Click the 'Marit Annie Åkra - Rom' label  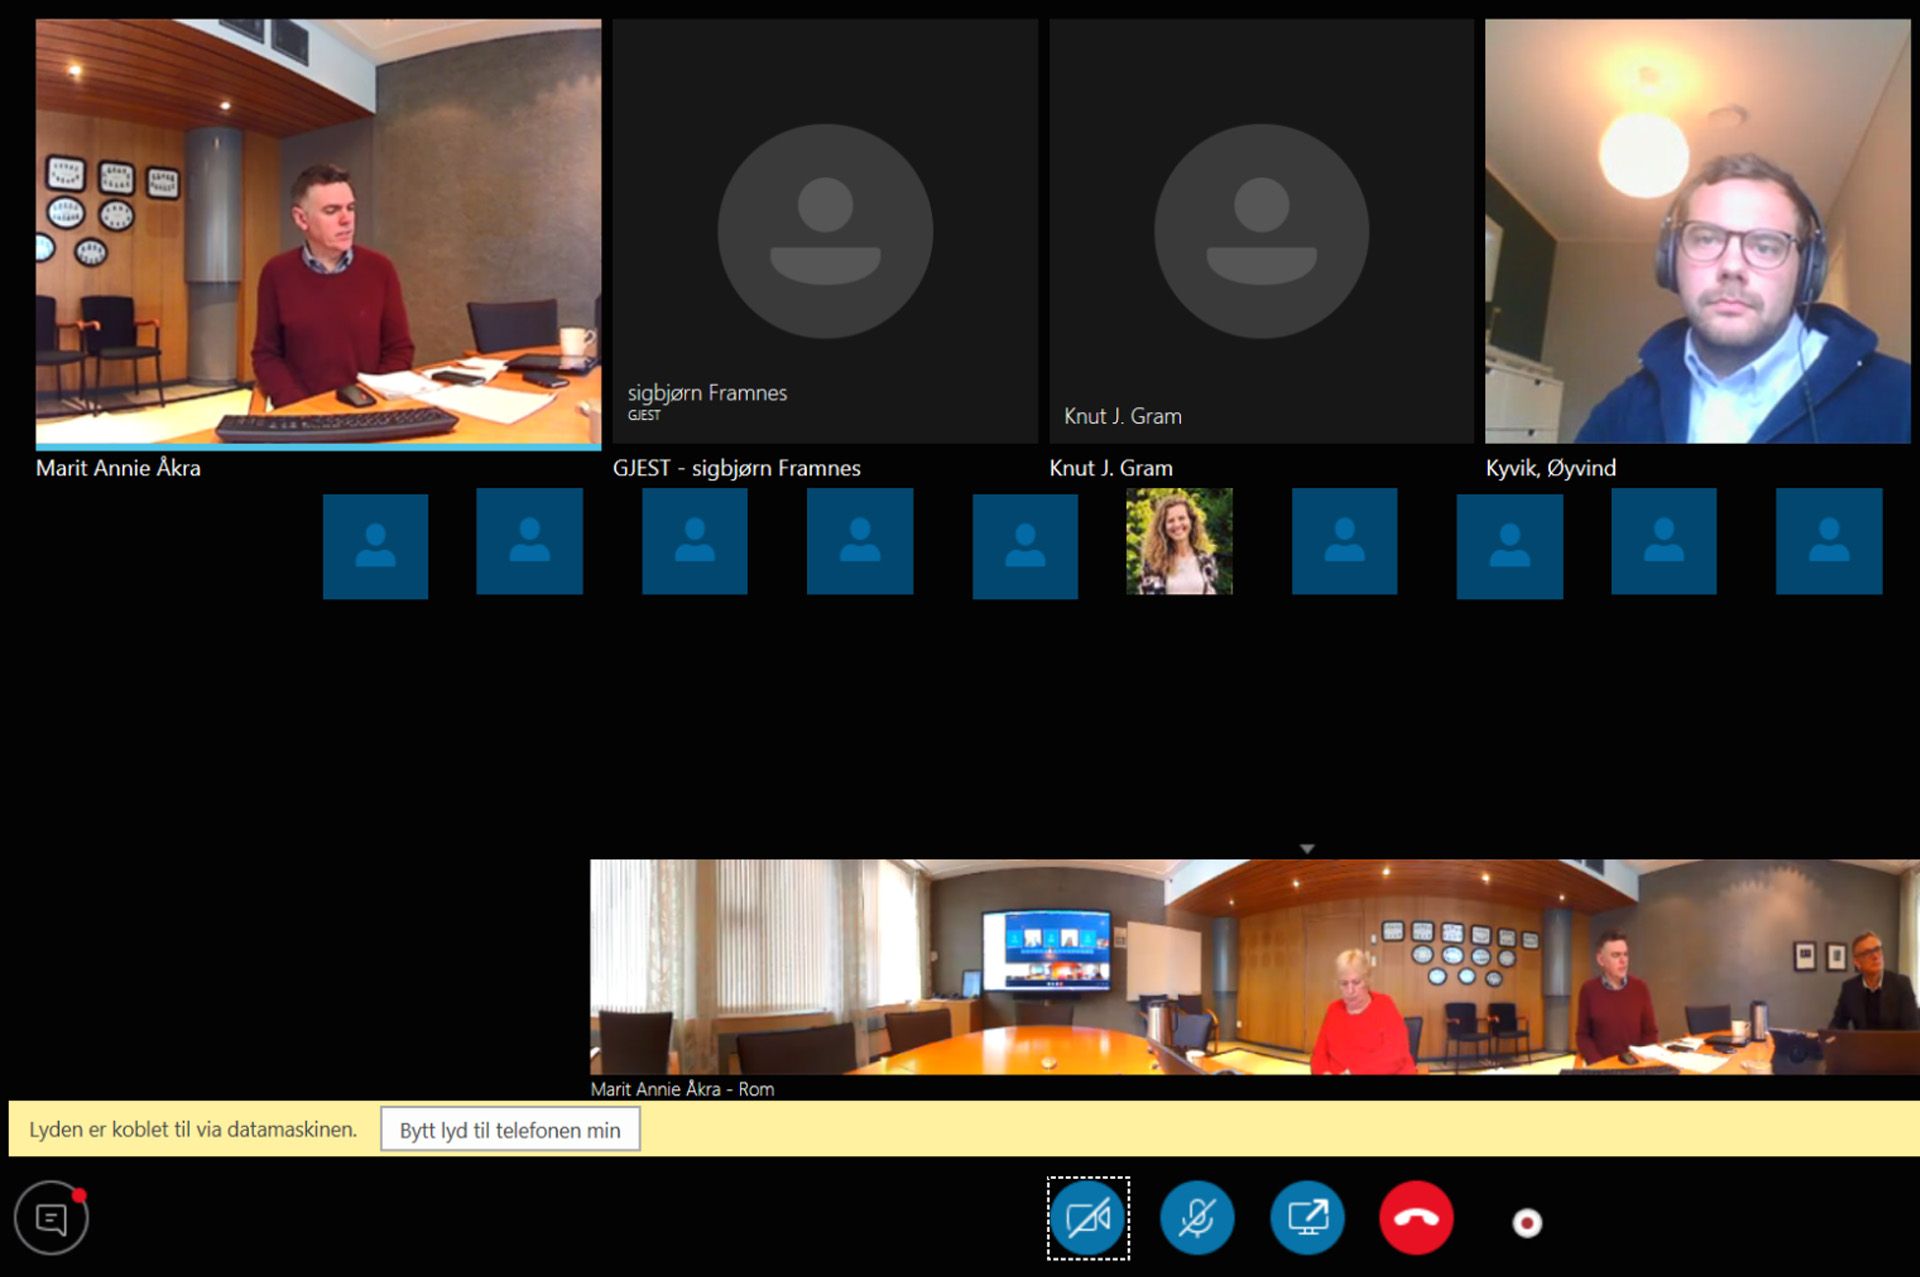coord(682,1089)
